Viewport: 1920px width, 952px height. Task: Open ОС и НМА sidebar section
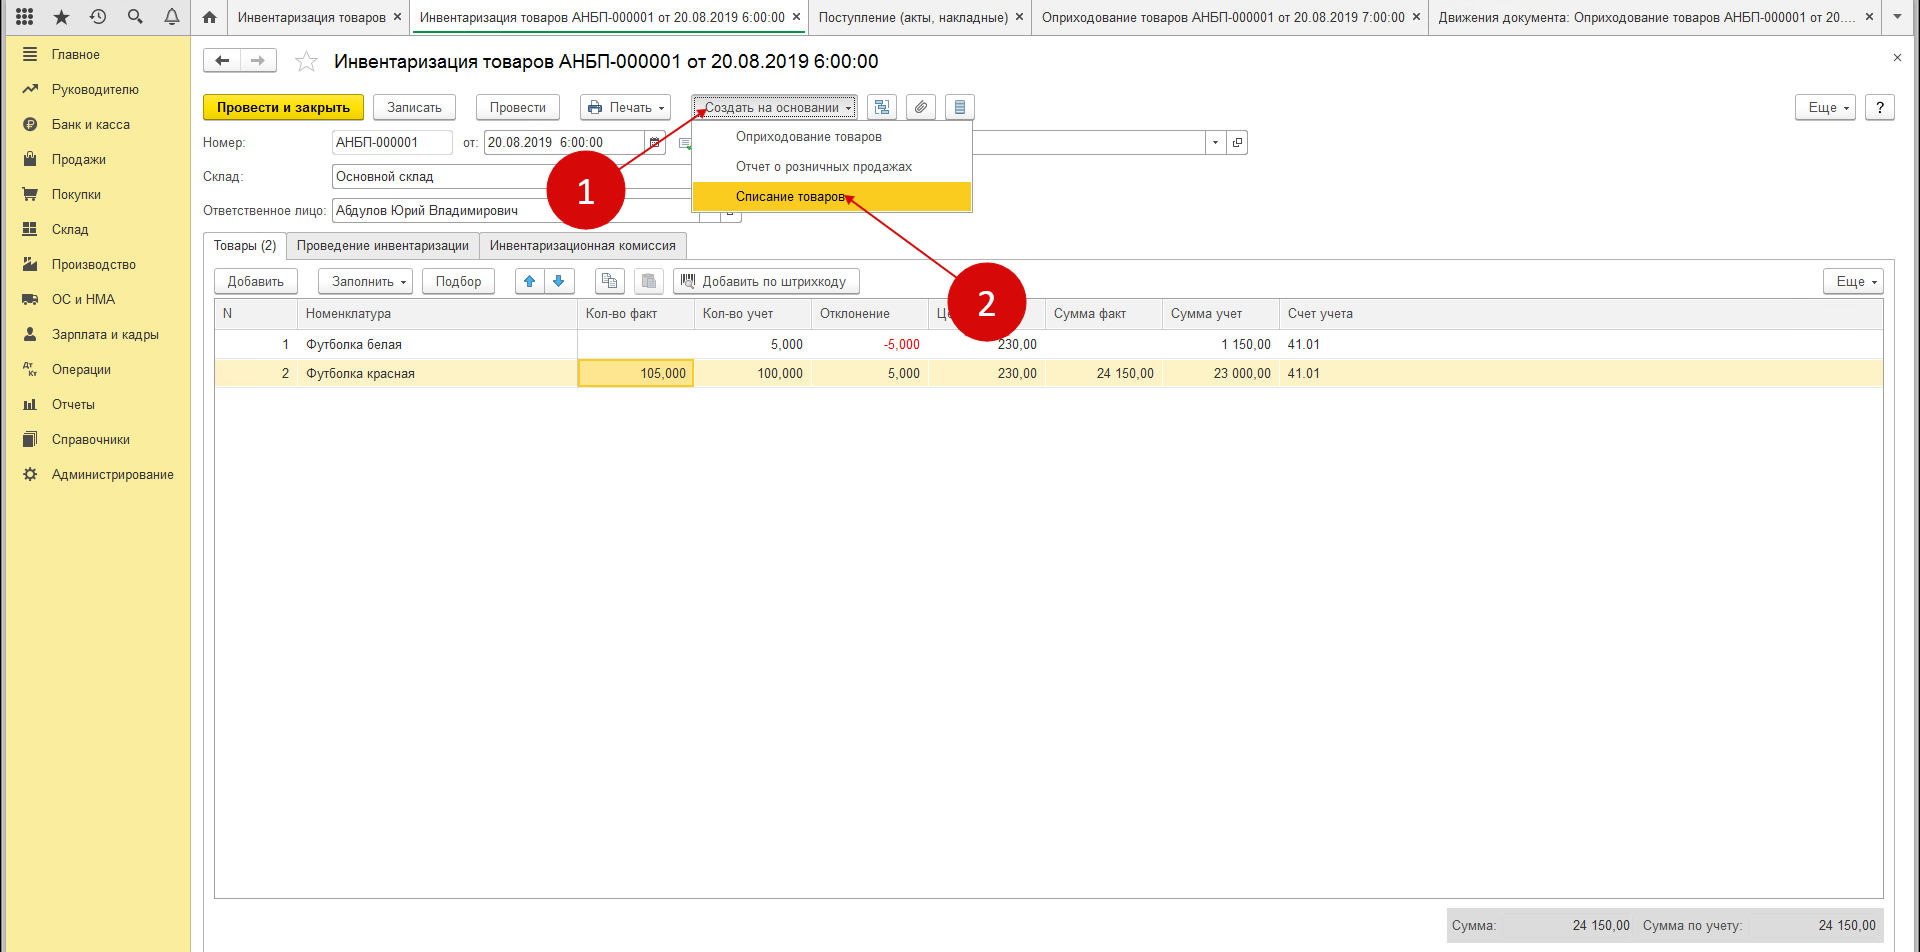pyautogui.click(x=97, y=299)
